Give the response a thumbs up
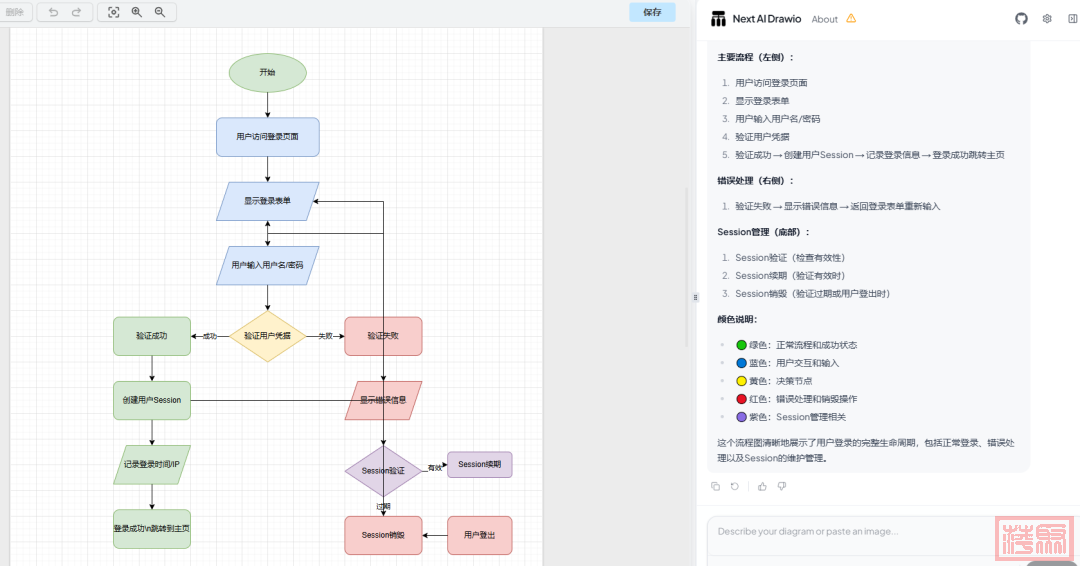 tap(762, 486)
